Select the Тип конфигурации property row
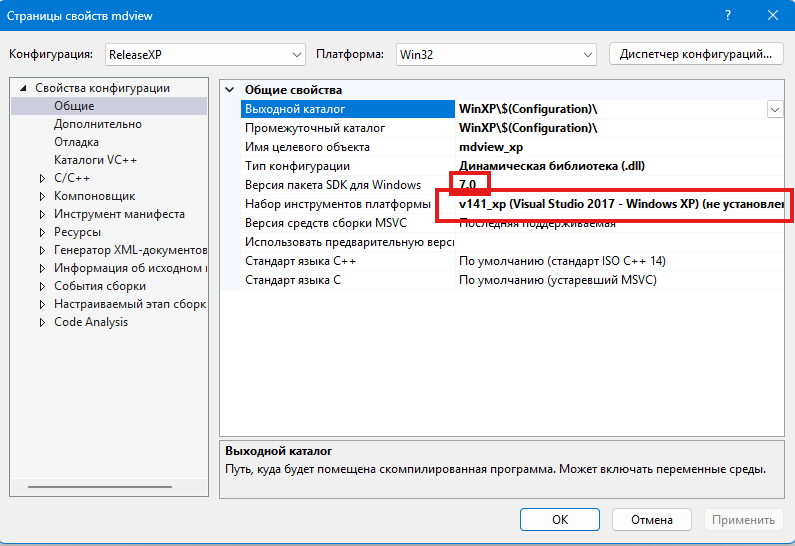Image resolution: width=795 pixels, height=546 pixels. (x=340, y=166)
